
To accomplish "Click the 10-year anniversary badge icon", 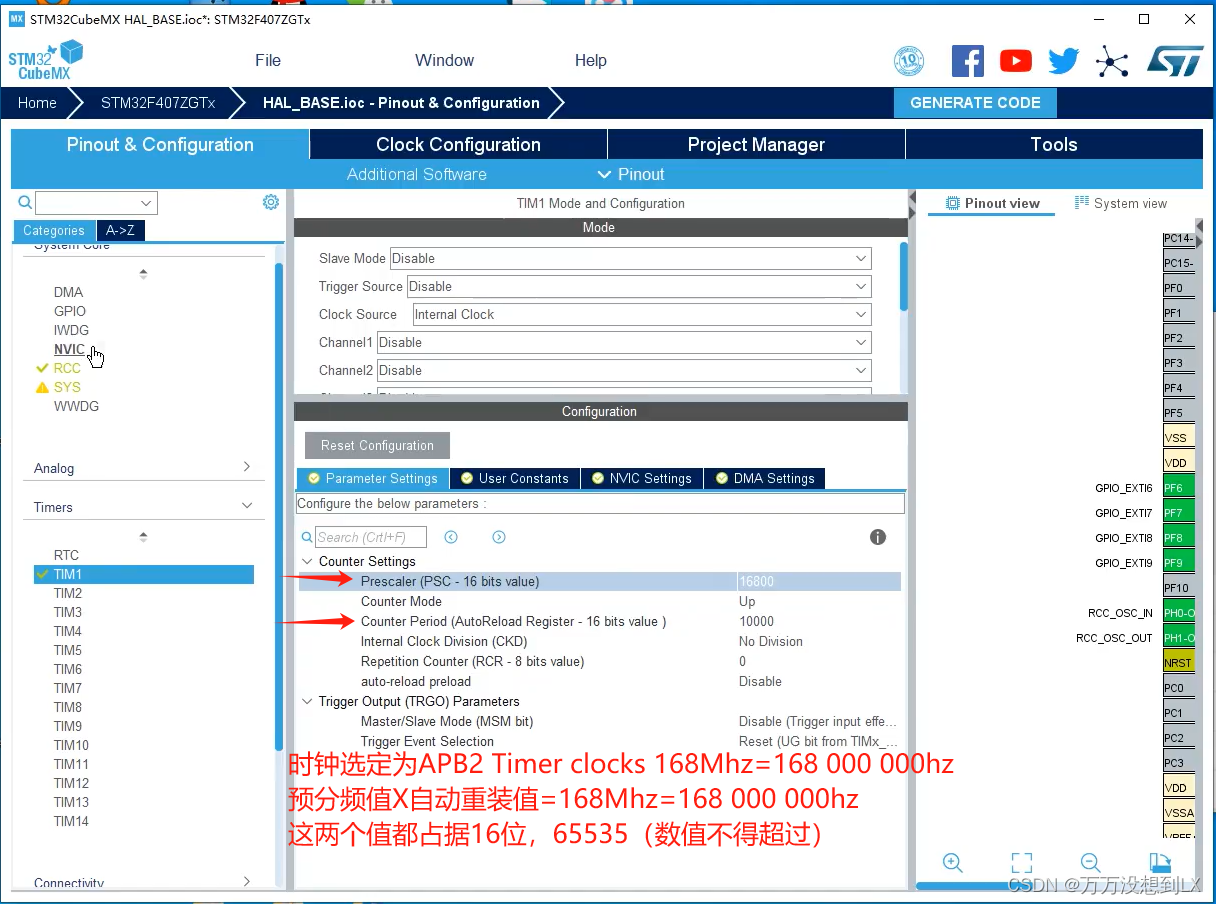I will 908,61.
